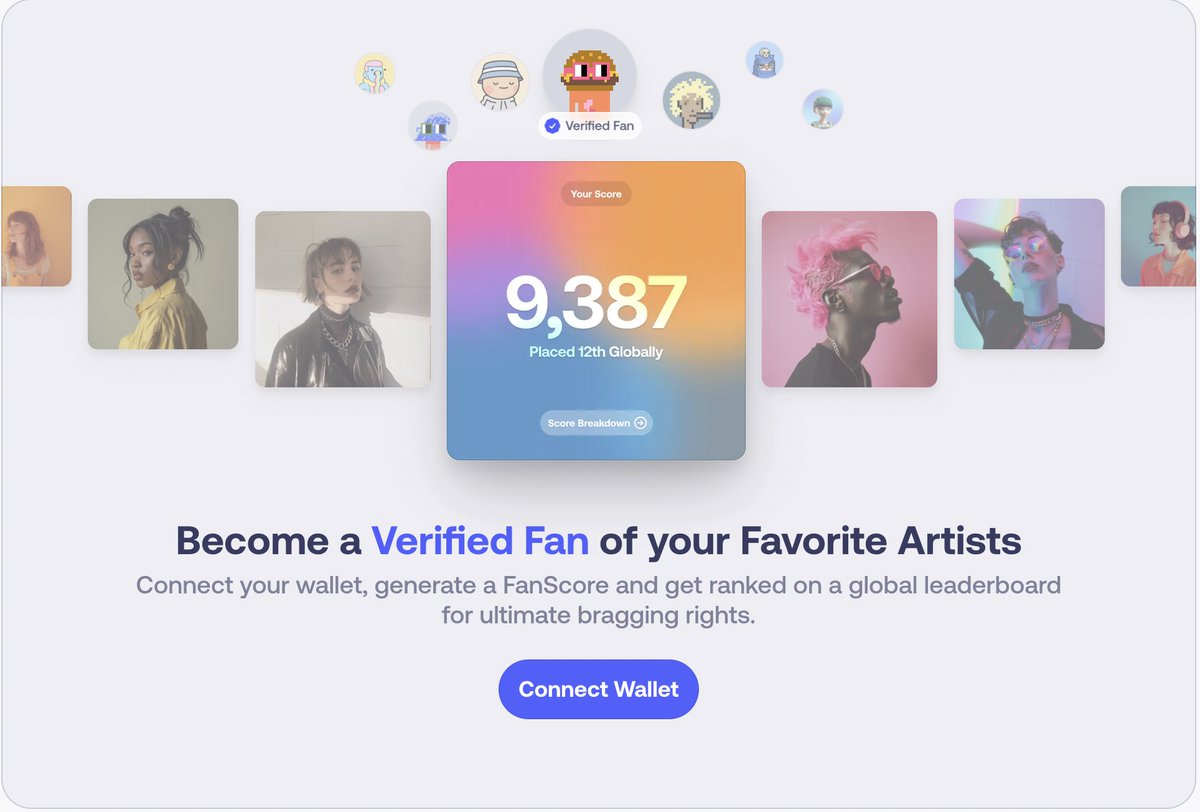Select the small skull-face avatar on blue circle
The width and height of the screenshot is (1200, 812).
click(x=764, y=59)
